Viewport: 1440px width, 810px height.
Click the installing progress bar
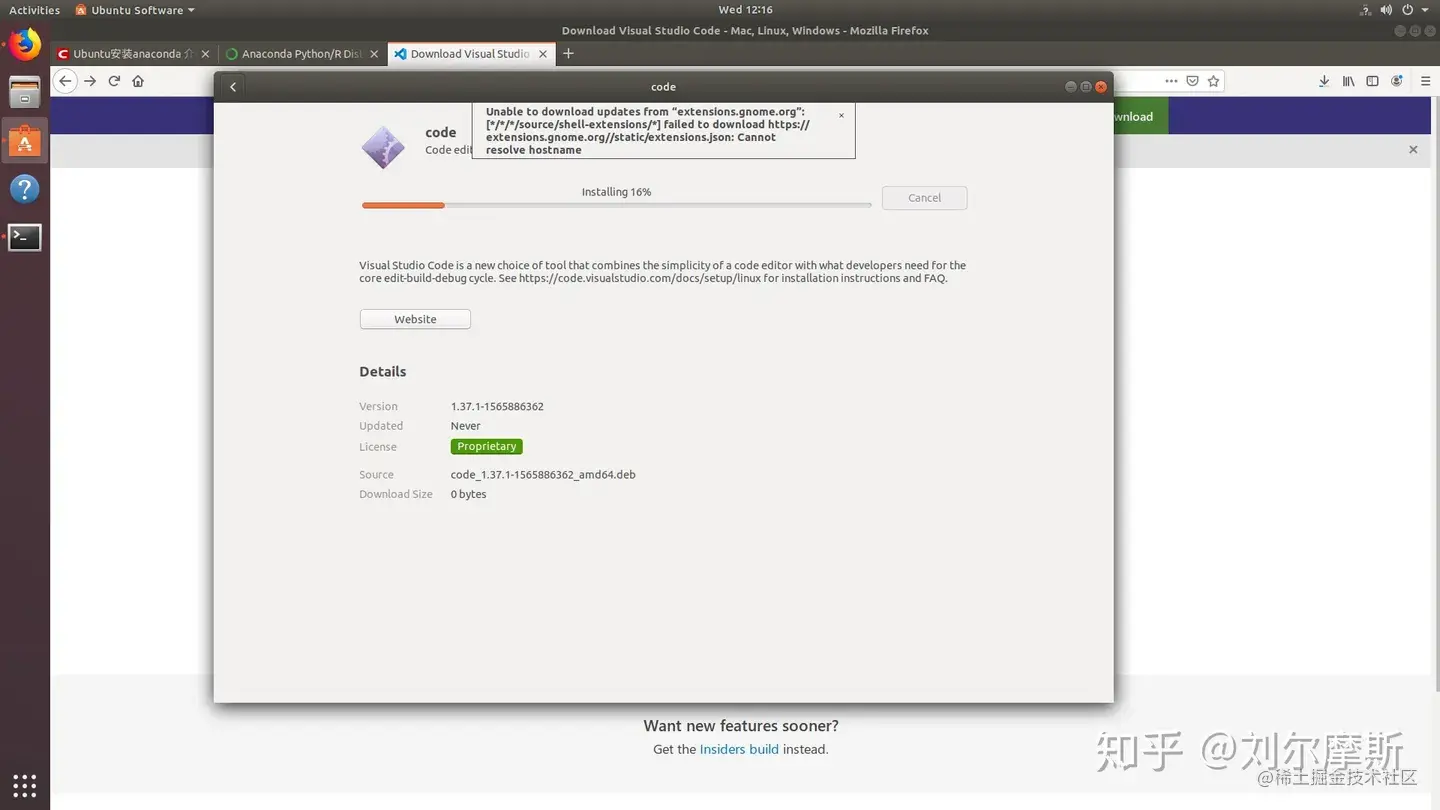click(616, 205)
